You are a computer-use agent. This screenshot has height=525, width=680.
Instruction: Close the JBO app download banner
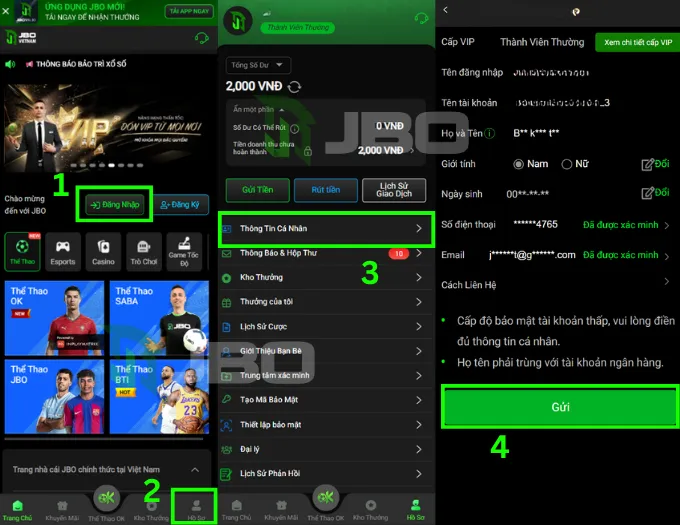[x=6, y=11]
